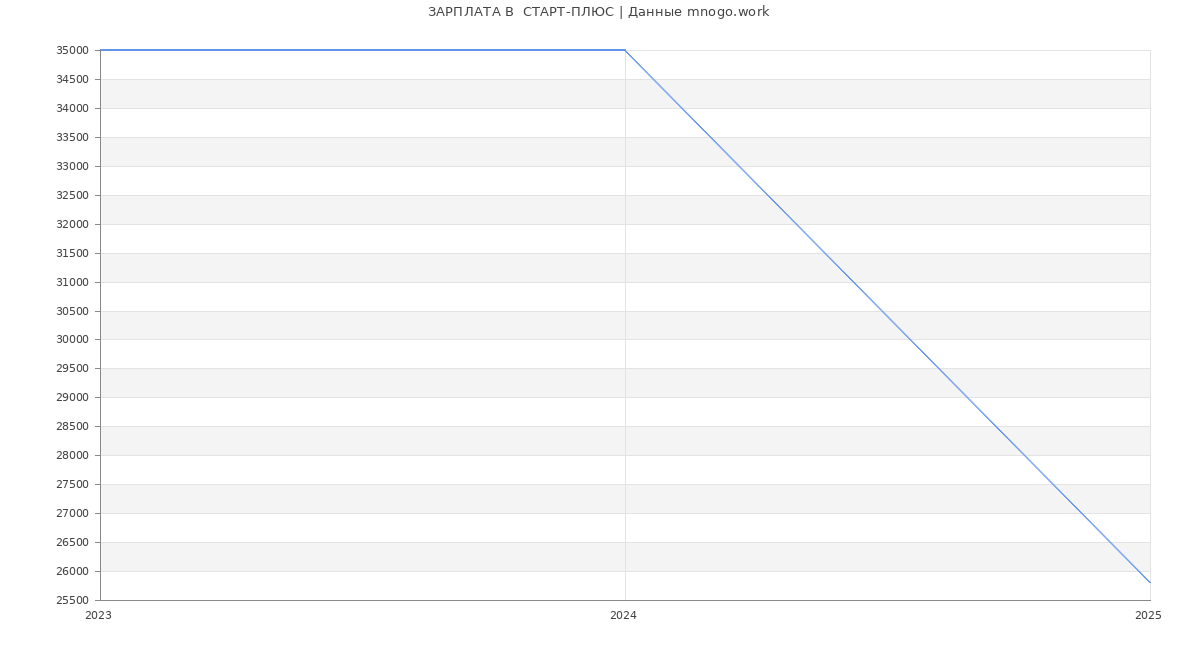This screenshot has height=650, width=1200.
Task: Click the 25500 y-axis label
Action: [x=72, y=601]
